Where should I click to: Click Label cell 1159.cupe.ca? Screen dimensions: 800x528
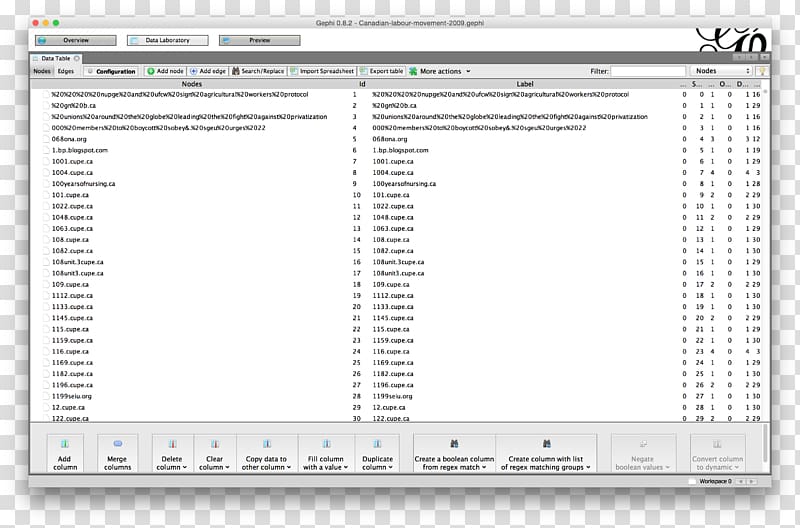[x=392, y=340]
